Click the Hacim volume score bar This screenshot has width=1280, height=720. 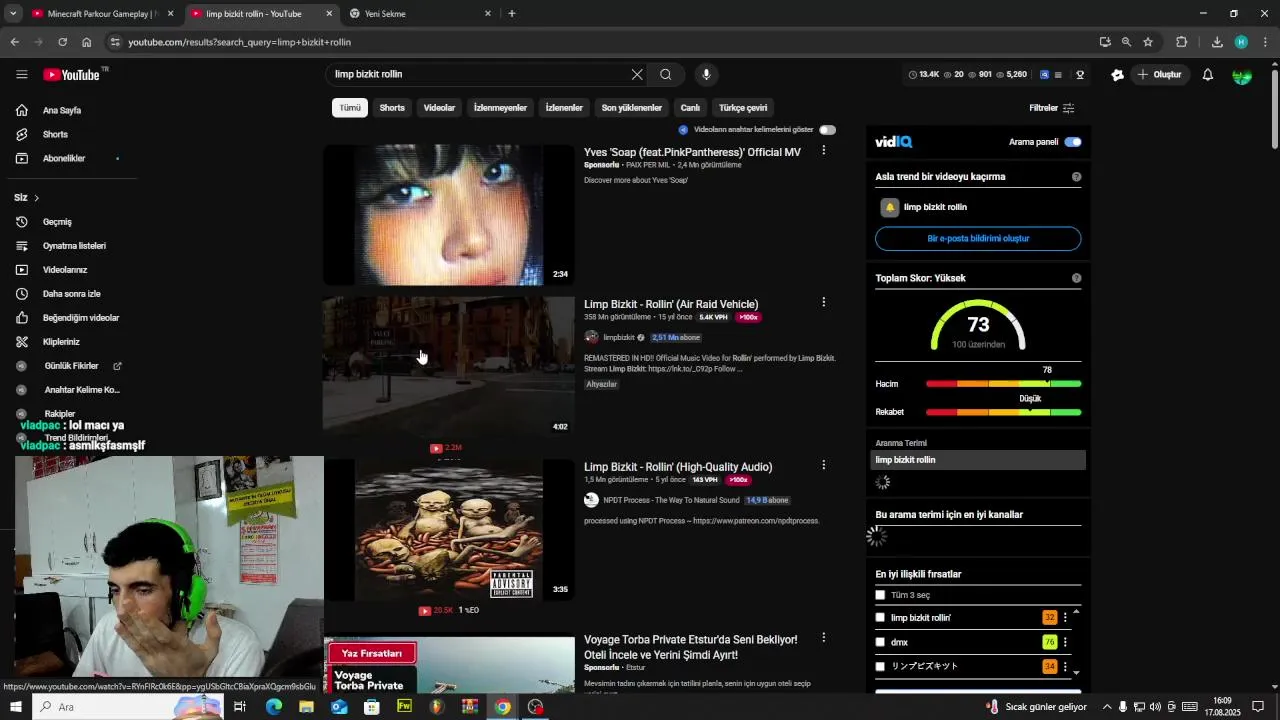pos(1003,384)
